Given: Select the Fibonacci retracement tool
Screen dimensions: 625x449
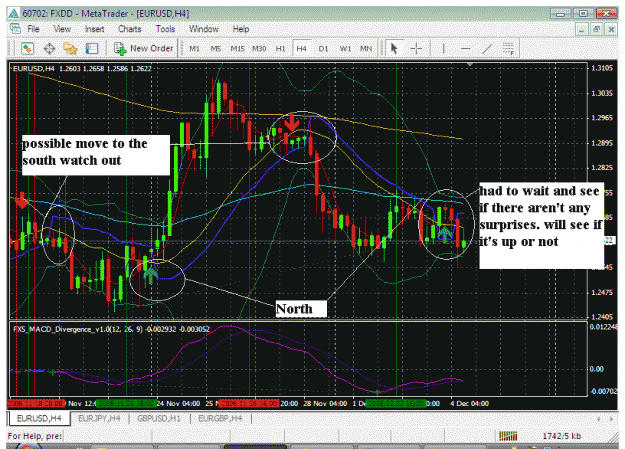Looking at the screenshot, I should [508, 49].
